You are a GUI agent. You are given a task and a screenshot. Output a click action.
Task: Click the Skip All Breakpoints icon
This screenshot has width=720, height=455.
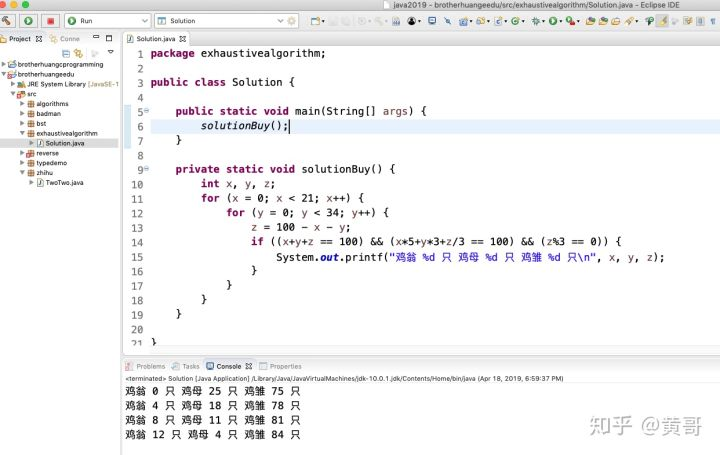click(447, 21)
